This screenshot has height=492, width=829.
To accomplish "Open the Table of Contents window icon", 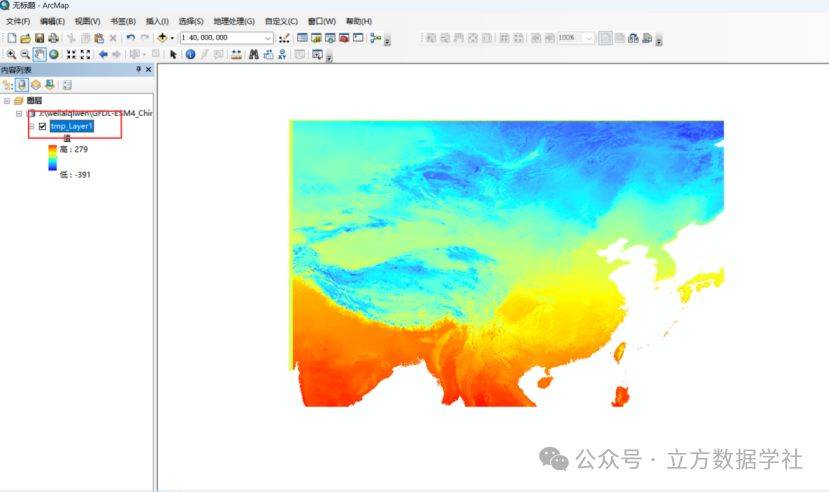I will (x=302, y=38).
